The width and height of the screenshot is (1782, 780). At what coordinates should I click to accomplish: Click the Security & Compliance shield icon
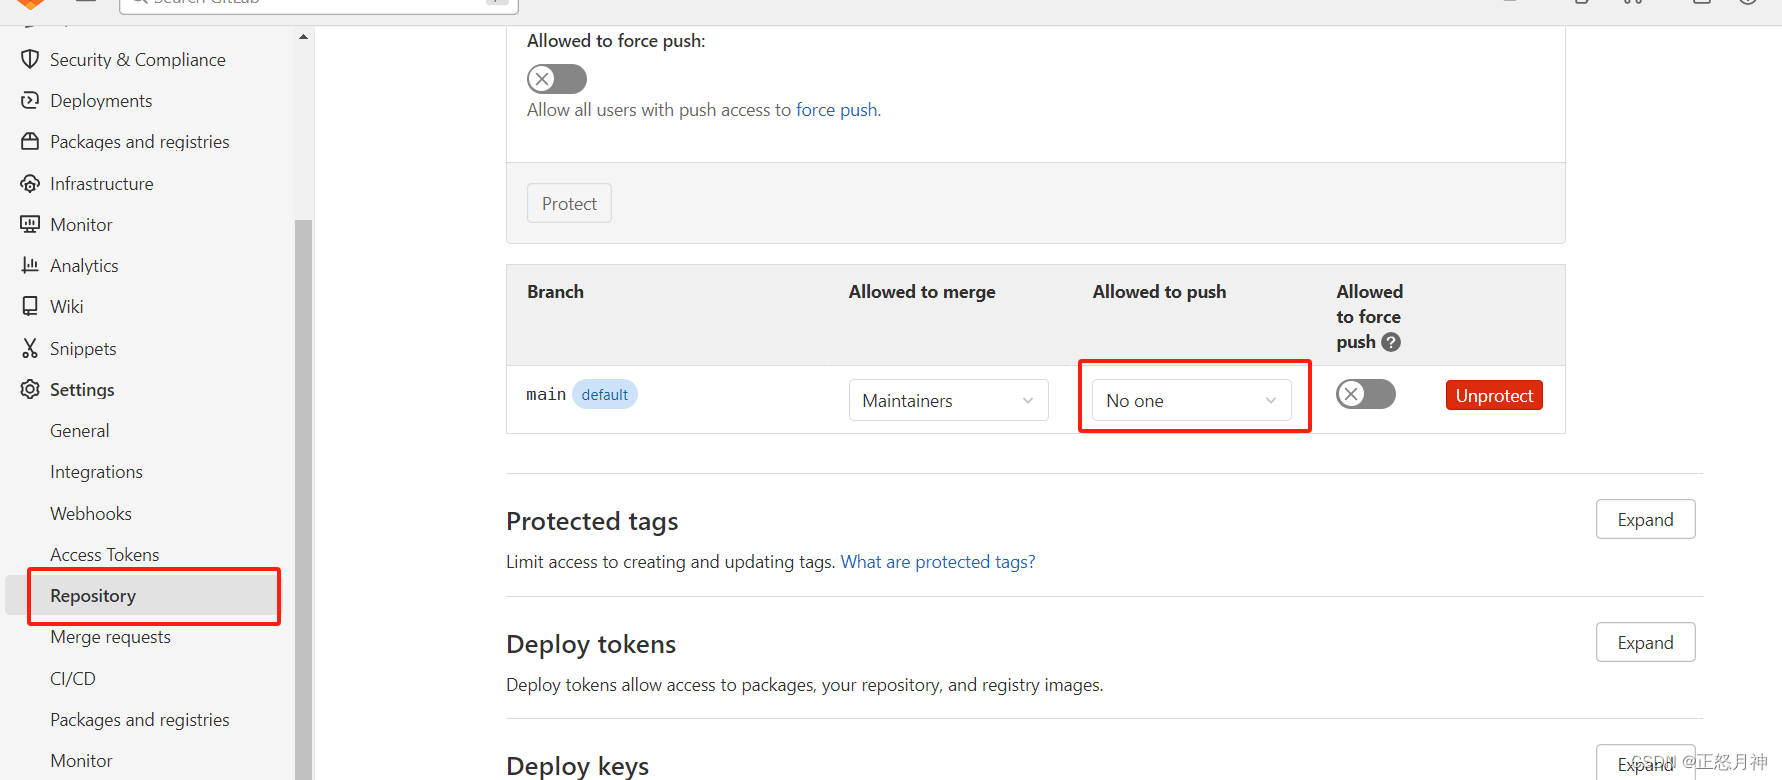tap(30, 59)
